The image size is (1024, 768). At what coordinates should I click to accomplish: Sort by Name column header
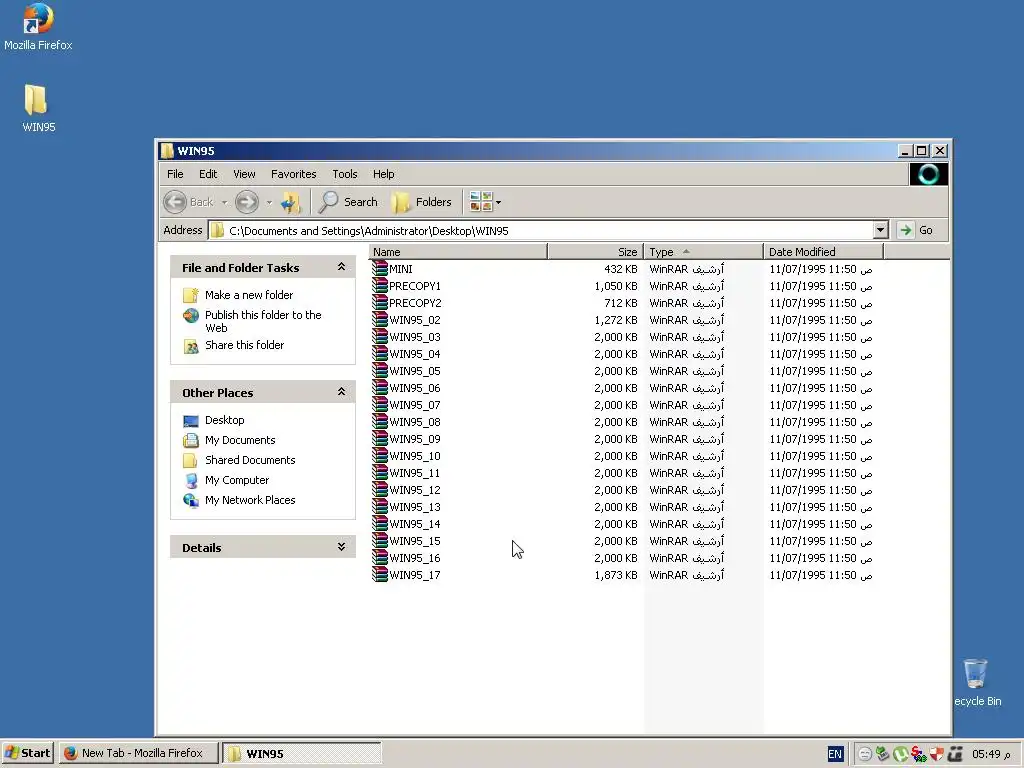coord(458,252)
